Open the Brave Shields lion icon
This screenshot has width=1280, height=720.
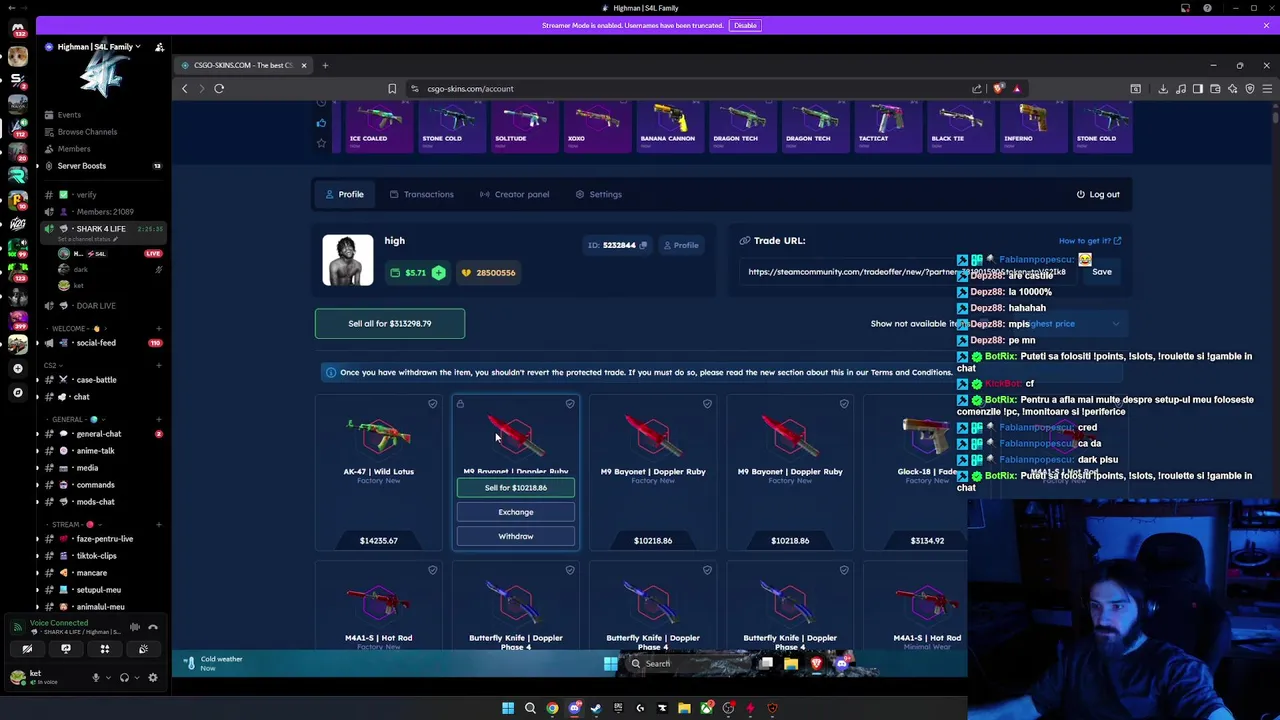999,89
